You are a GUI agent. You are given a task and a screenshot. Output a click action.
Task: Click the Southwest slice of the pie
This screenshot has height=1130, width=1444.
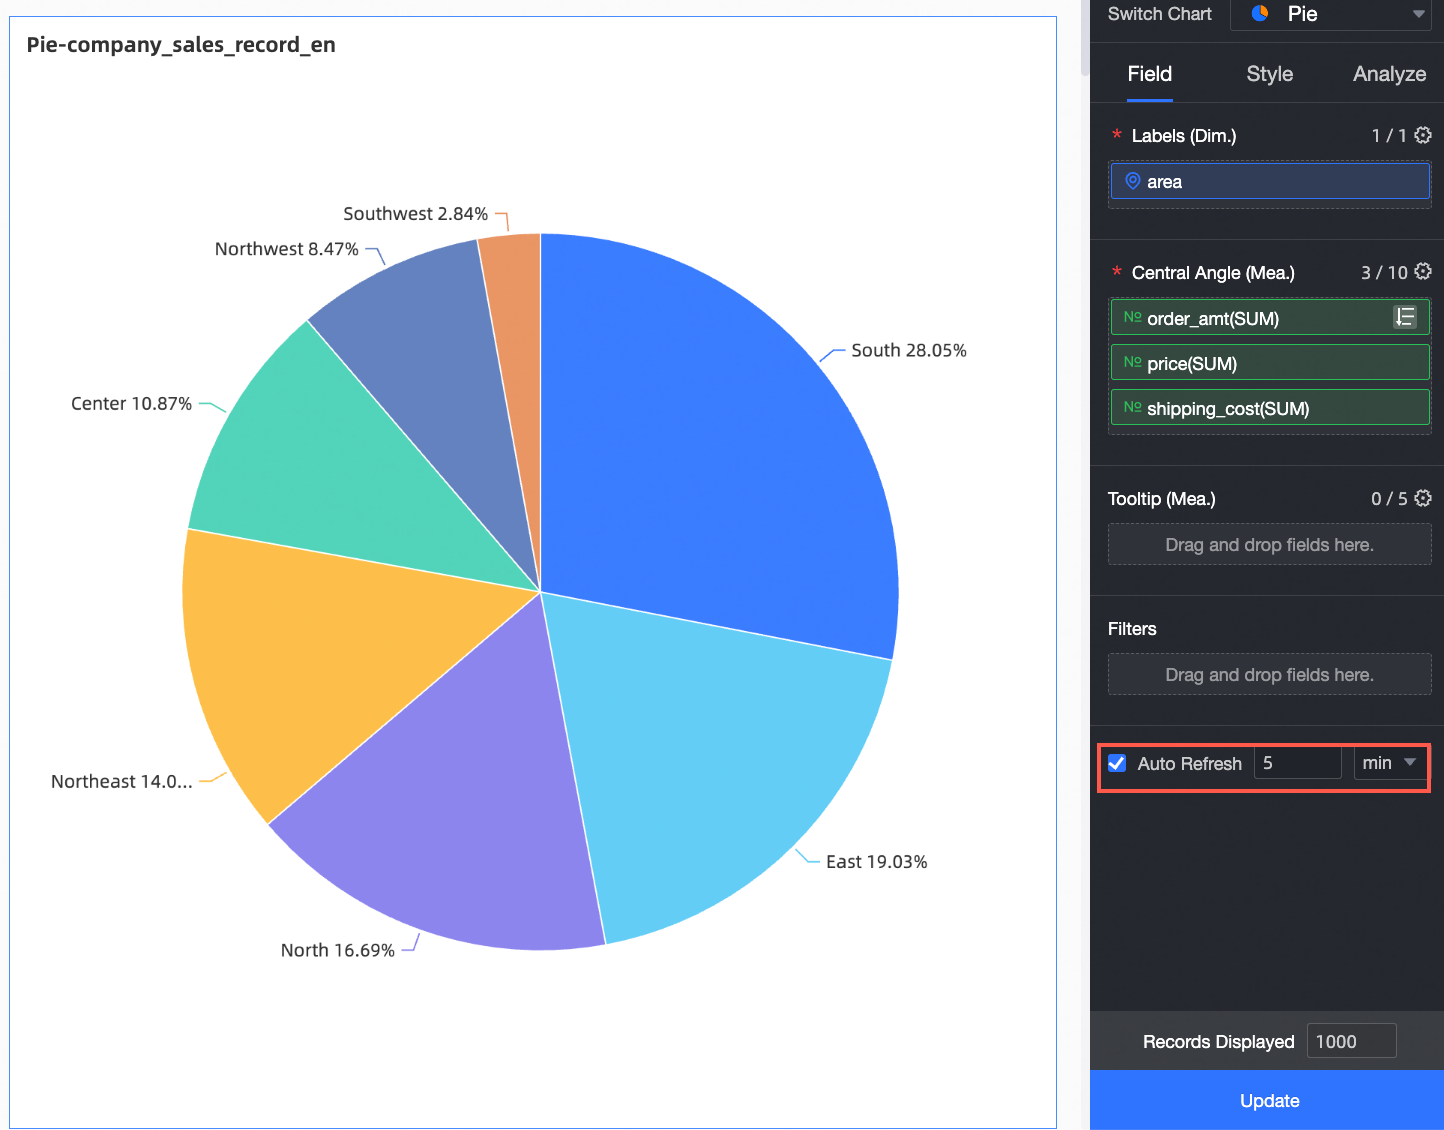tap(510, 270)
